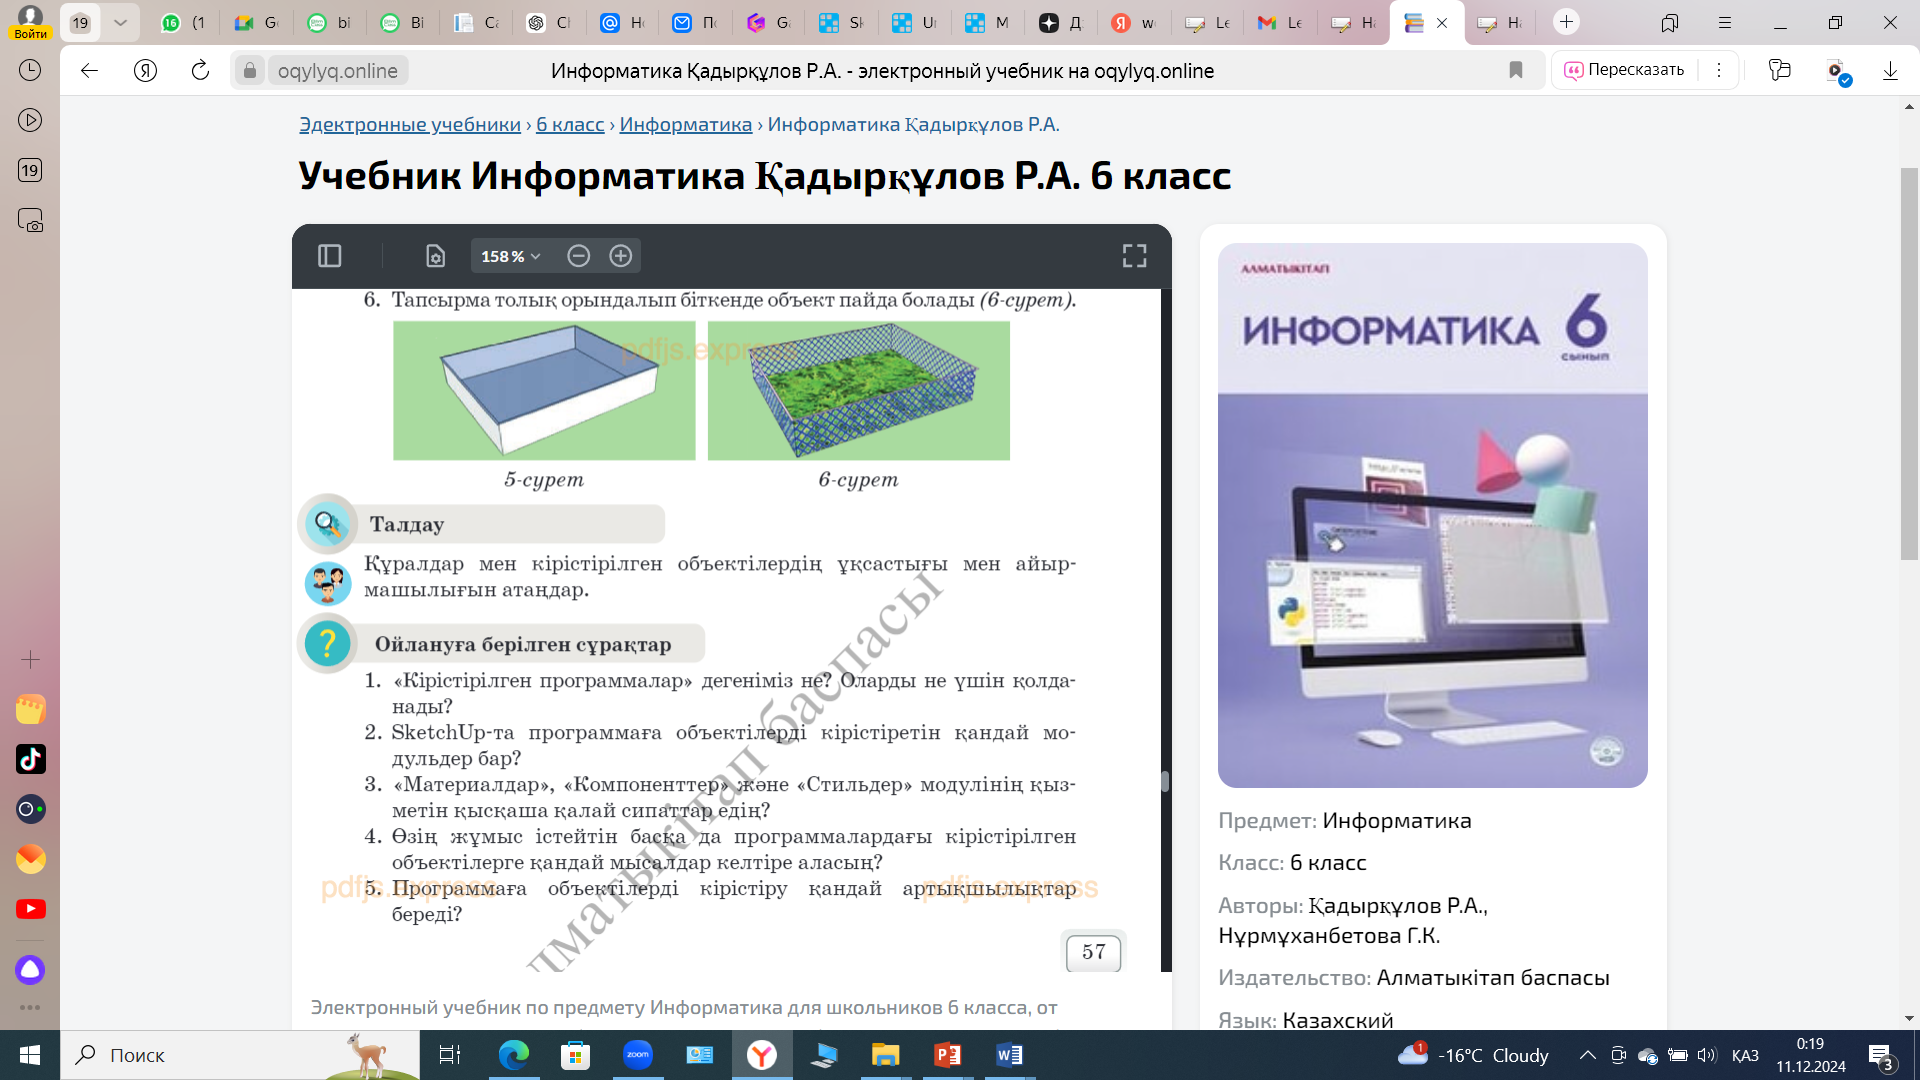
Task: Click the Informatika 6 book cover
Action: tap(1432, 515)
